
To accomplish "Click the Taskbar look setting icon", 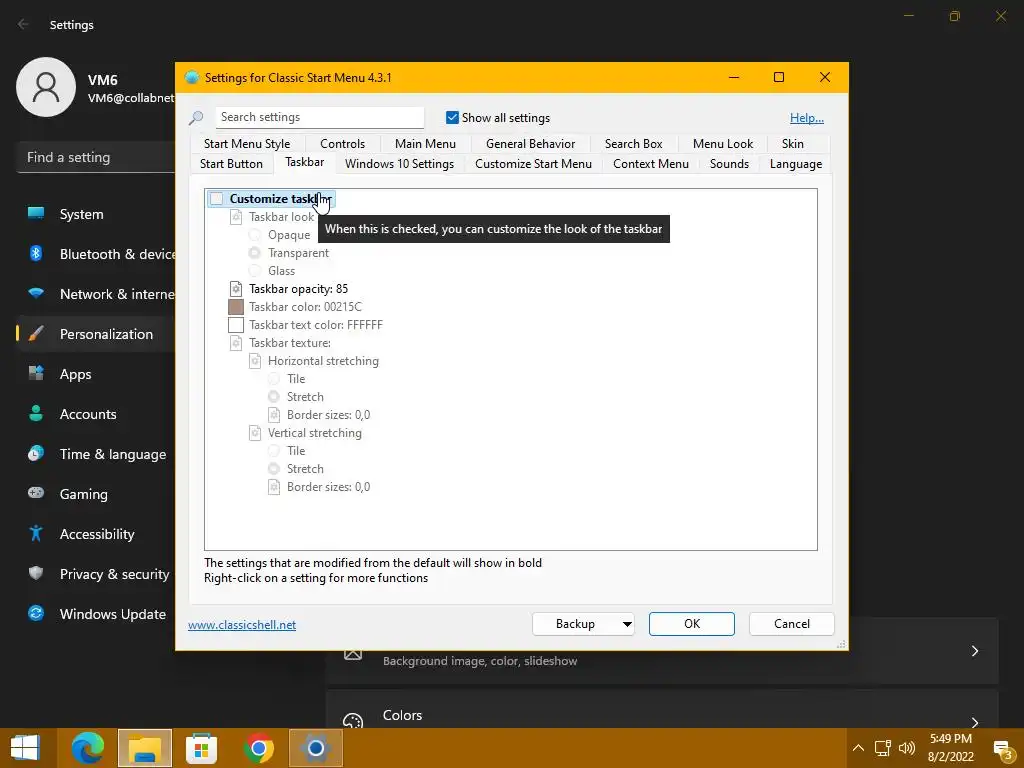I will coord(236,217).
